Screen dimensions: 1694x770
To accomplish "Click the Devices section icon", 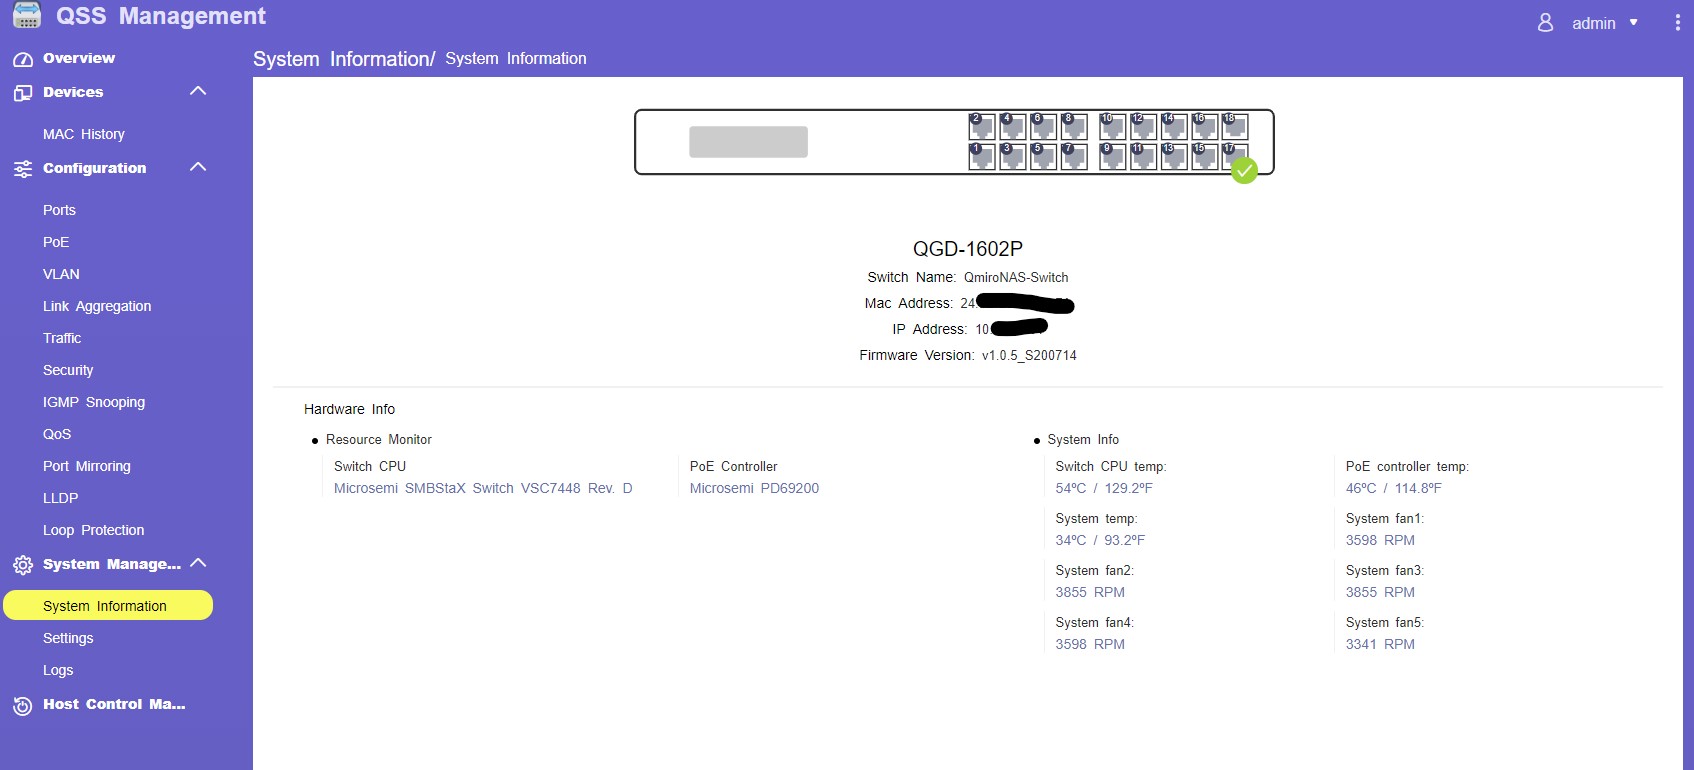I will 23,93.
